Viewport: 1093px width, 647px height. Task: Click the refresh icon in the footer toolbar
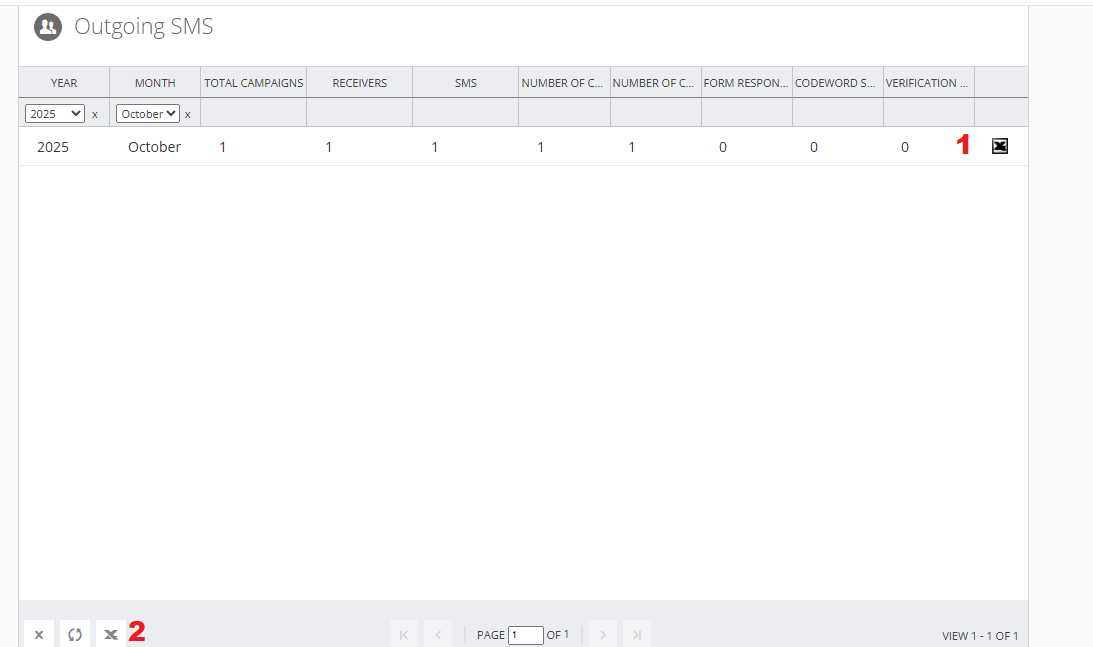tap(75, 634)
